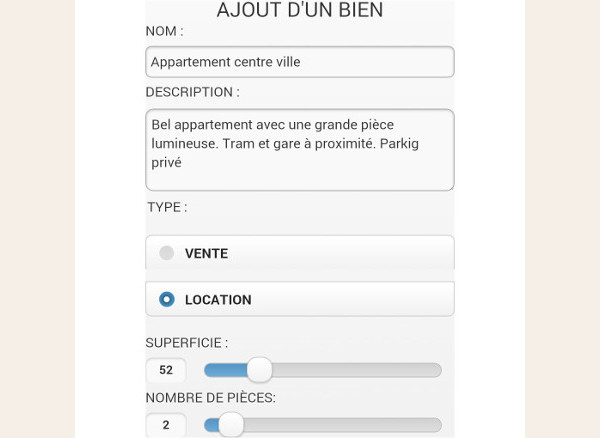600x438 pixels.
Task: Click the Nom text input field
Action: (300, 62)
